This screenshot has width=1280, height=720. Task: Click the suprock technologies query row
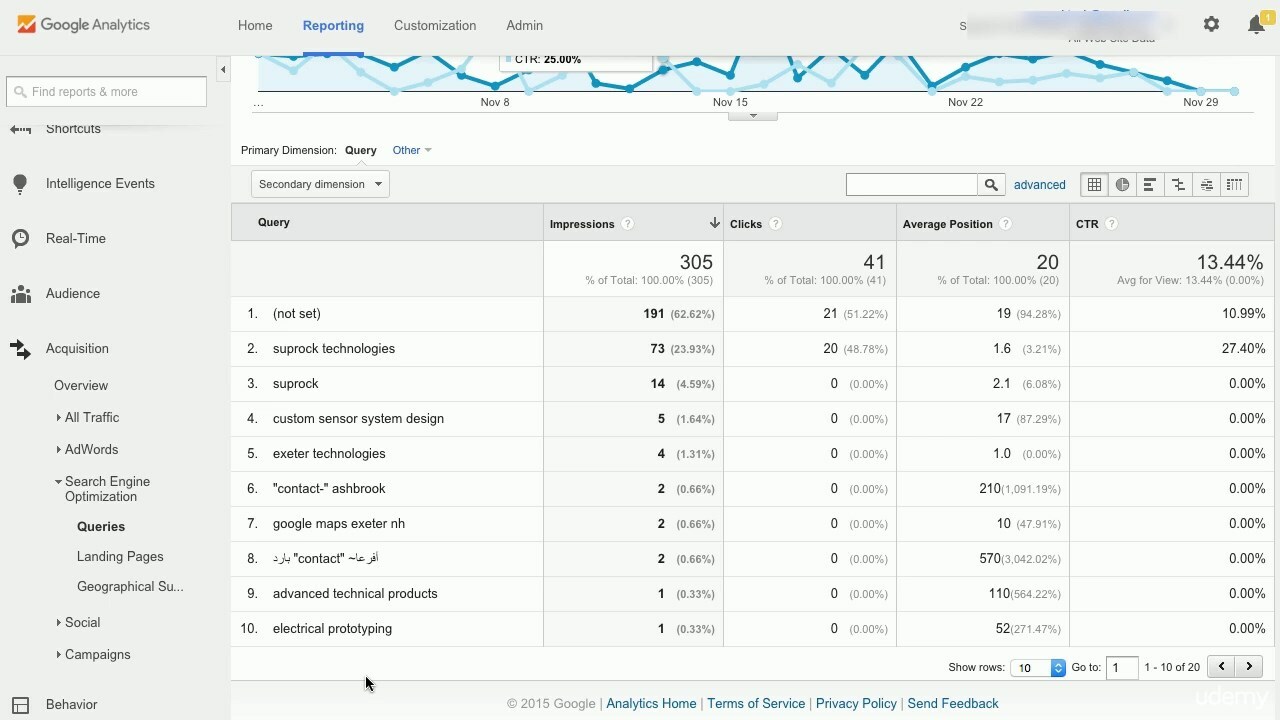(334, 349)
